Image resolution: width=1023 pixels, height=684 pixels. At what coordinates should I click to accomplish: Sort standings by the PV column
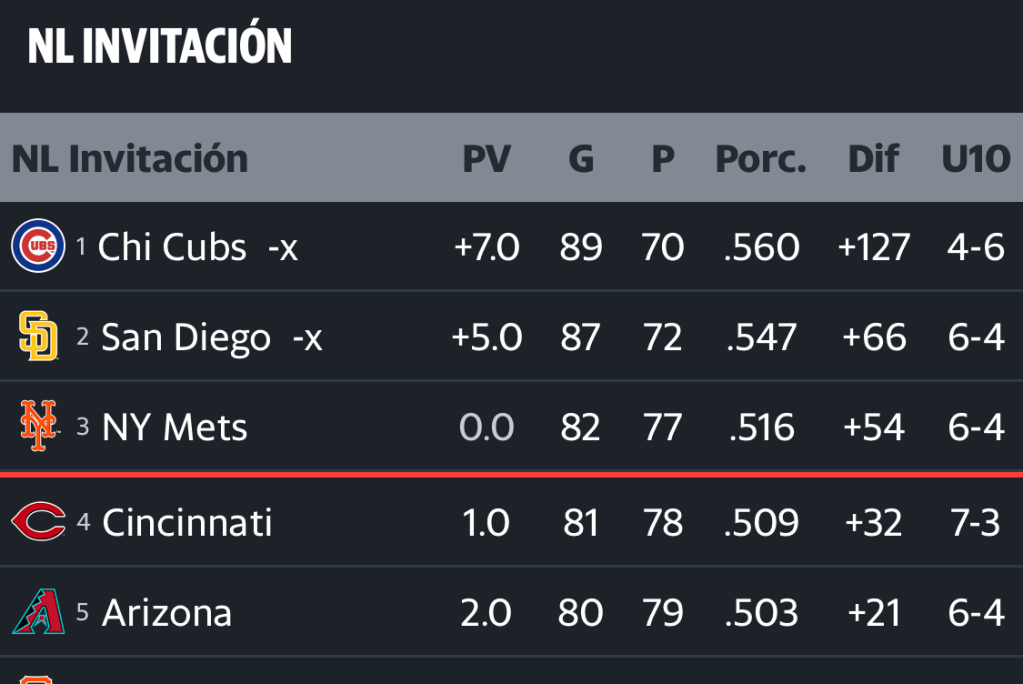(486, 159)
